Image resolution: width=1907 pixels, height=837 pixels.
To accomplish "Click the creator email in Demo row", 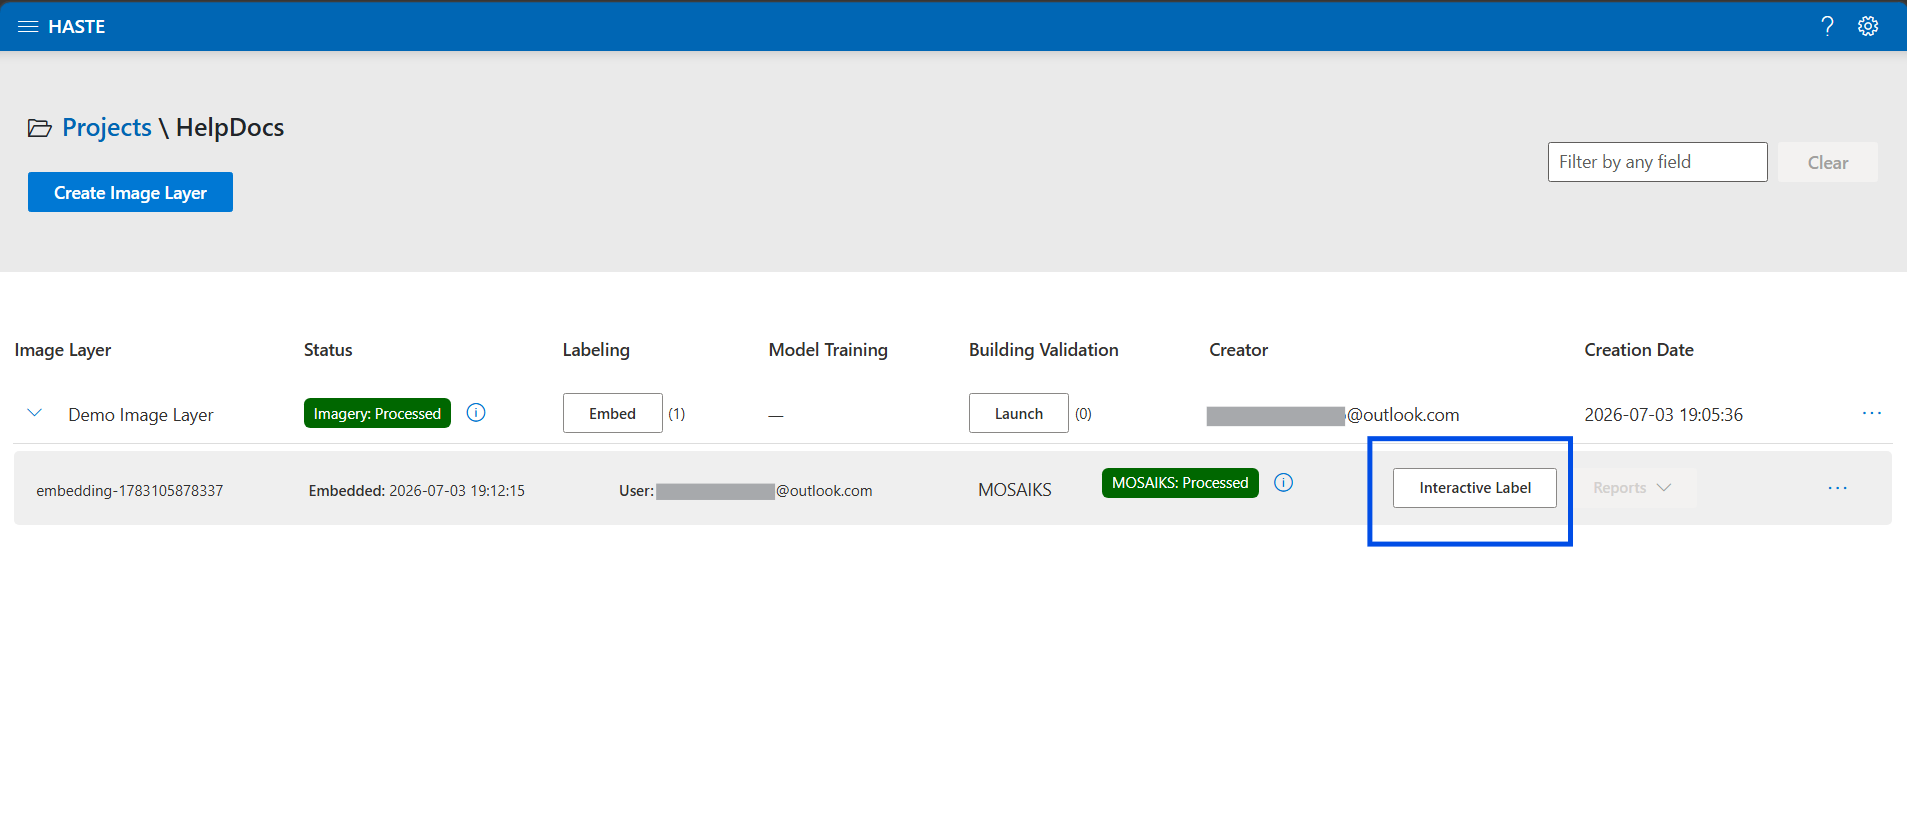I will point(1332,415).
